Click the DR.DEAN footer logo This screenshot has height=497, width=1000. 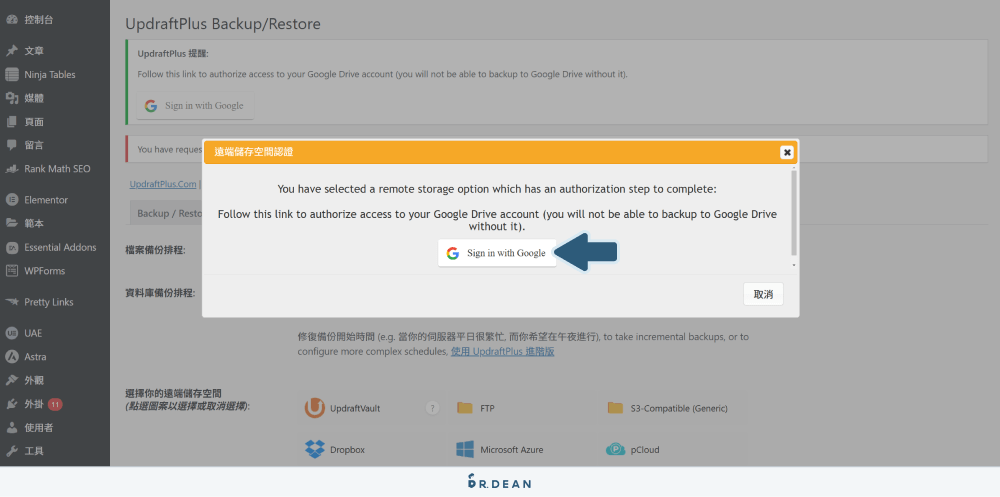coord(499,482)
